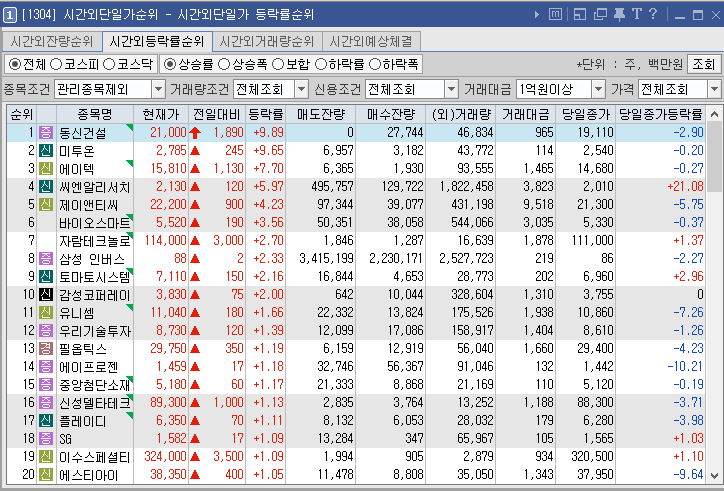Click the scrollbar down arrow
This screenshot has height=491, width=724.
click(714, 475)
